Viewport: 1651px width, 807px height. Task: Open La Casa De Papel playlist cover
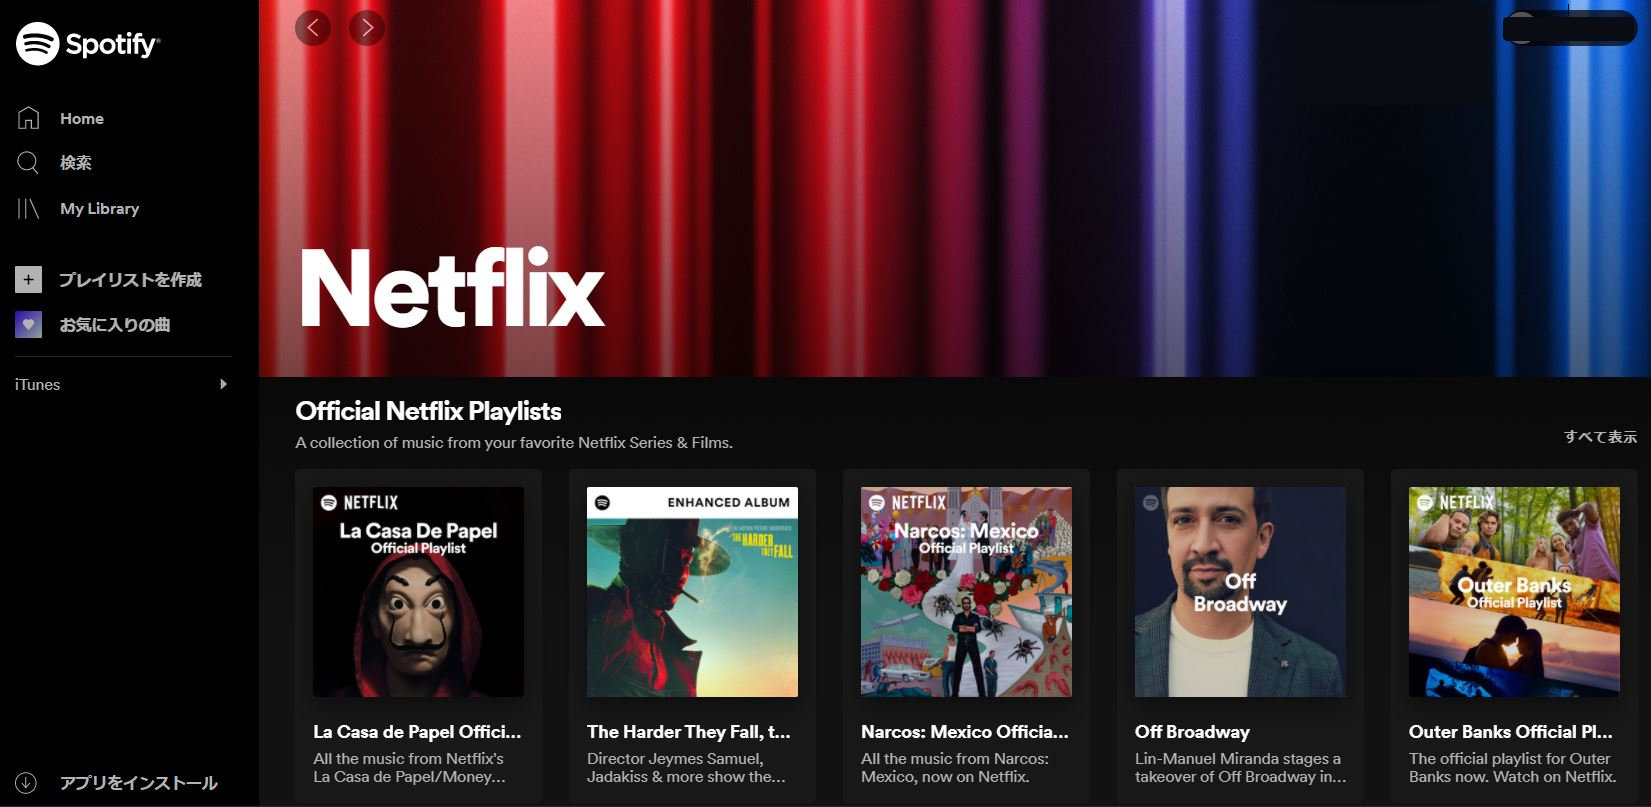click(418, 592)
